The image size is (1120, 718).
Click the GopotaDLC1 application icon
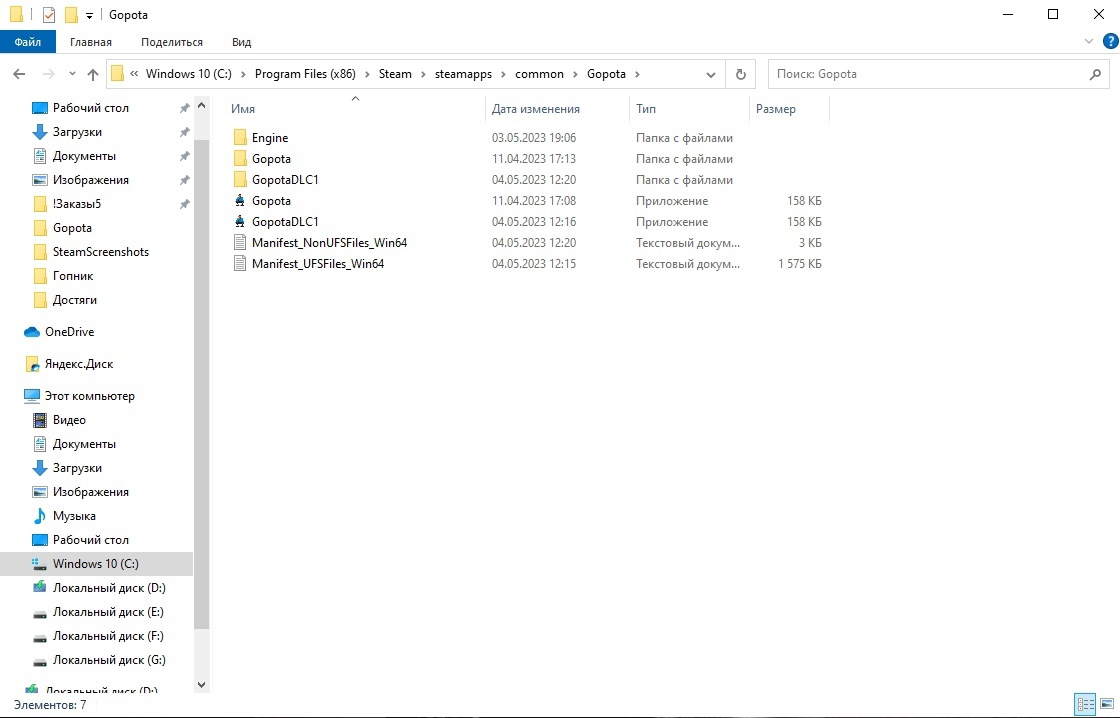pyautogui.click(x=240, y=222)
